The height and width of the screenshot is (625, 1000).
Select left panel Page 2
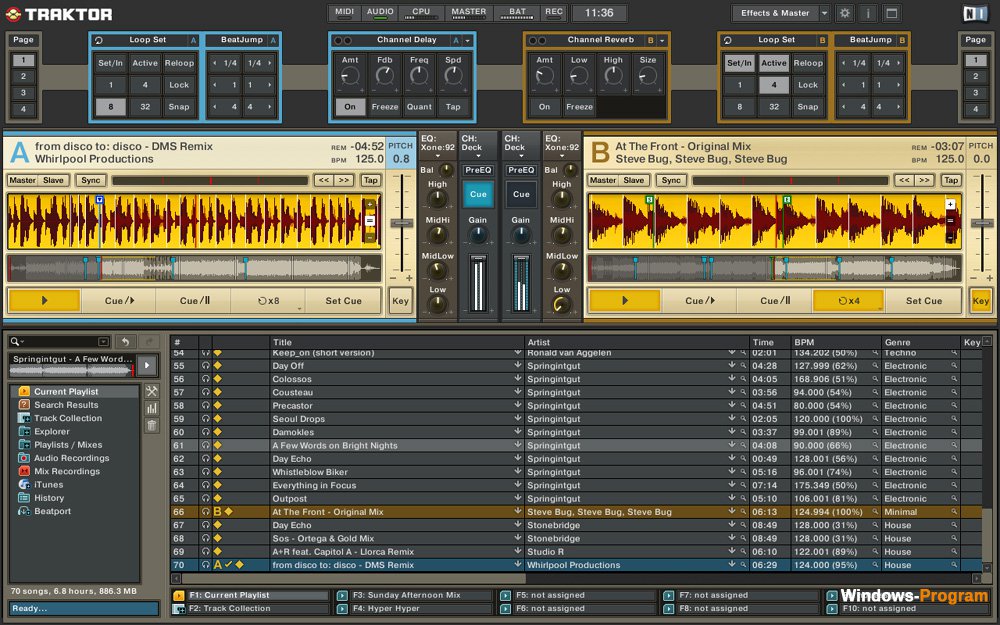pos(24,77)
